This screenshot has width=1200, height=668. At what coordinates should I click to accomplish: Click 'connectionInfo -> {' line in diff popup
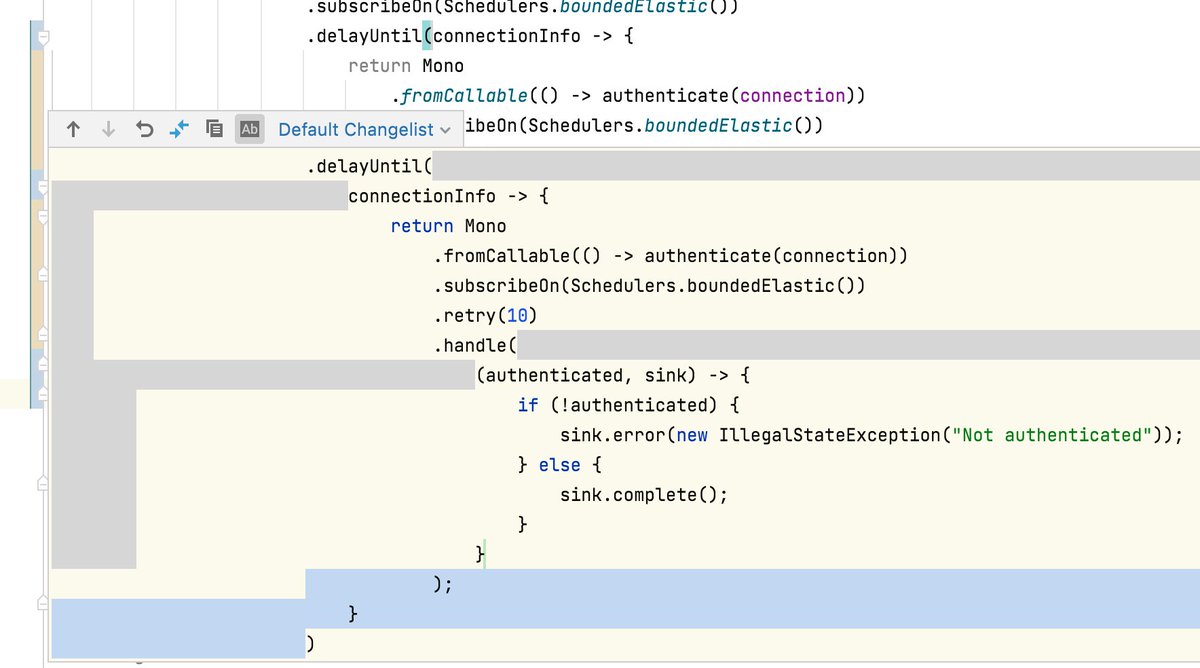[x=448, y=196]
